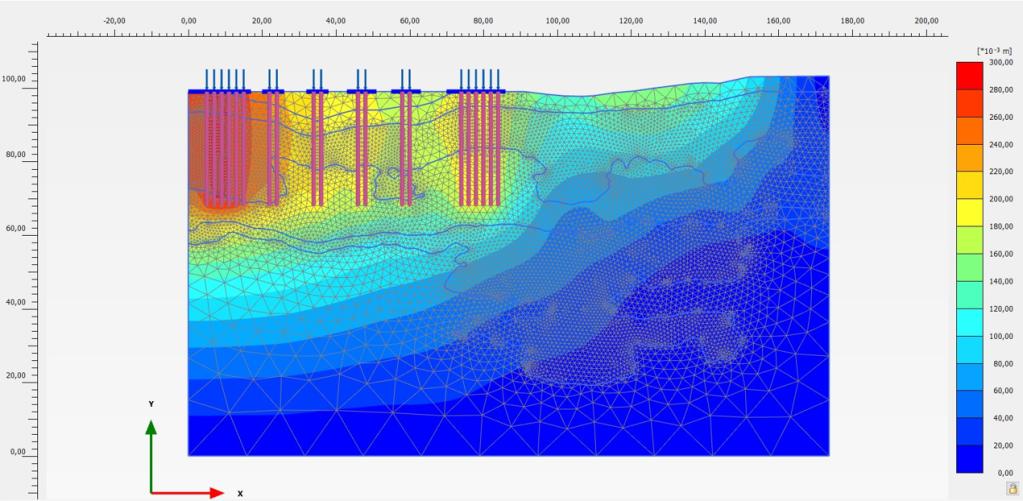Click the 100,00 mark on vertical ruler

[14, 79]
